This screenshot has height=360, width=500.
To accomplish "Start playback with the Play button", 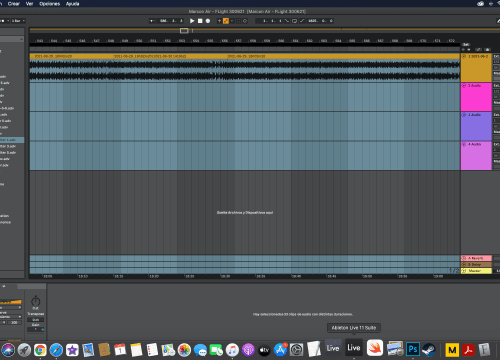I will (x=192, y=21).
